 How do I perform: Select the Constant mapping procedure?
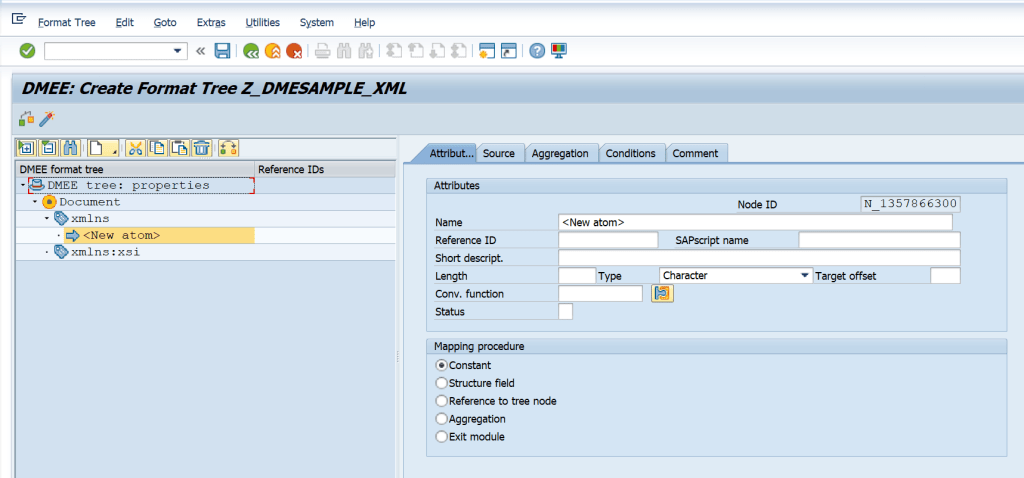coord(441,365)
